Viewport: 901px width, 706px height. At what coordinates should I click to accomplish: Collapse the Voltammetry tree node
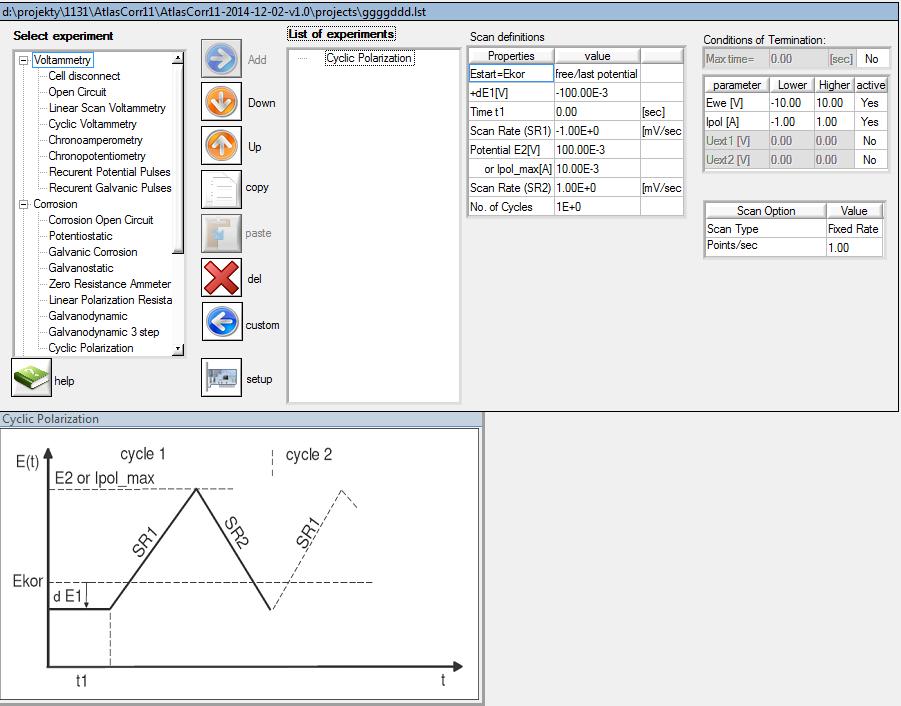coord(24,60)
